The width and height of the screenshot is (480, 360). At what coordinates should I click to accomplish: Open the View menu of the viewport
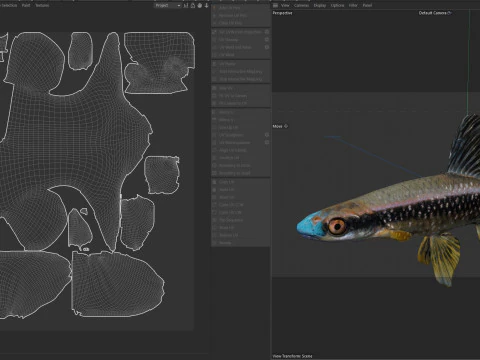click(285, 5)
